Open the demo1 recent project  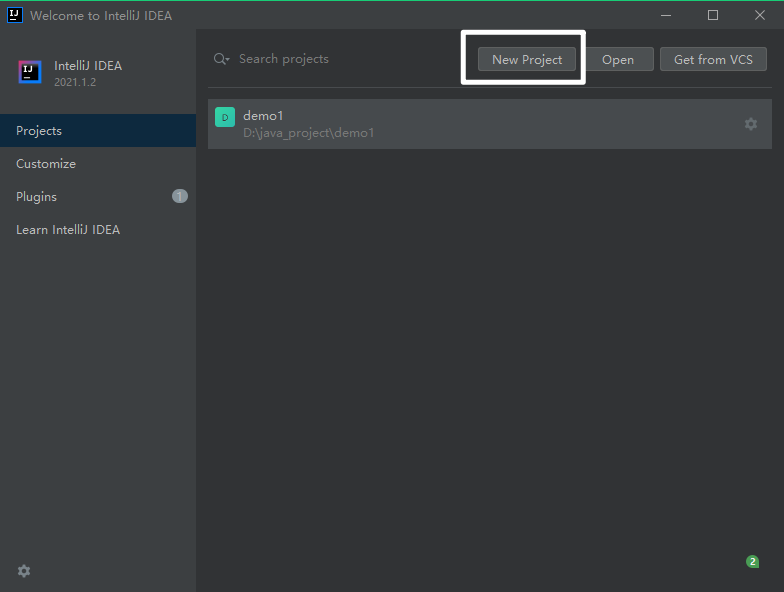pos(490,124)
